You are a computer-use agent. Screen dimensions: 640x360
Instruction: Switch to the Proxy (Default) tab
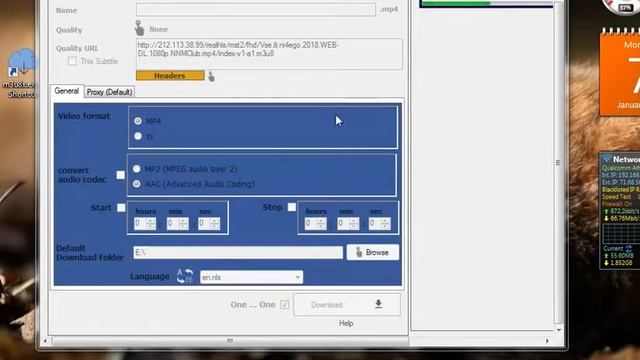tap(109, 92)
